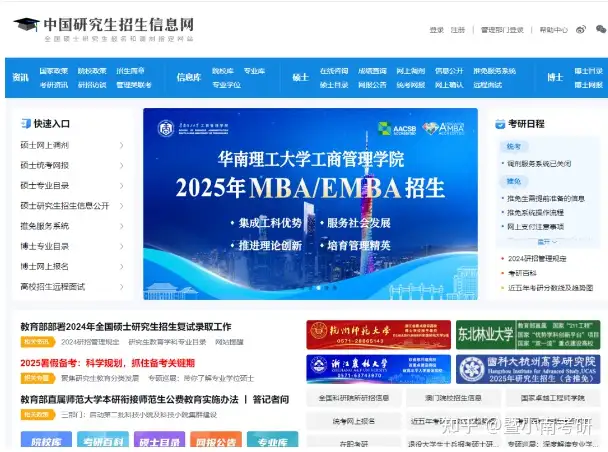
Task: Expand the 考研日程 list with 展开
Action: (547, 242)
